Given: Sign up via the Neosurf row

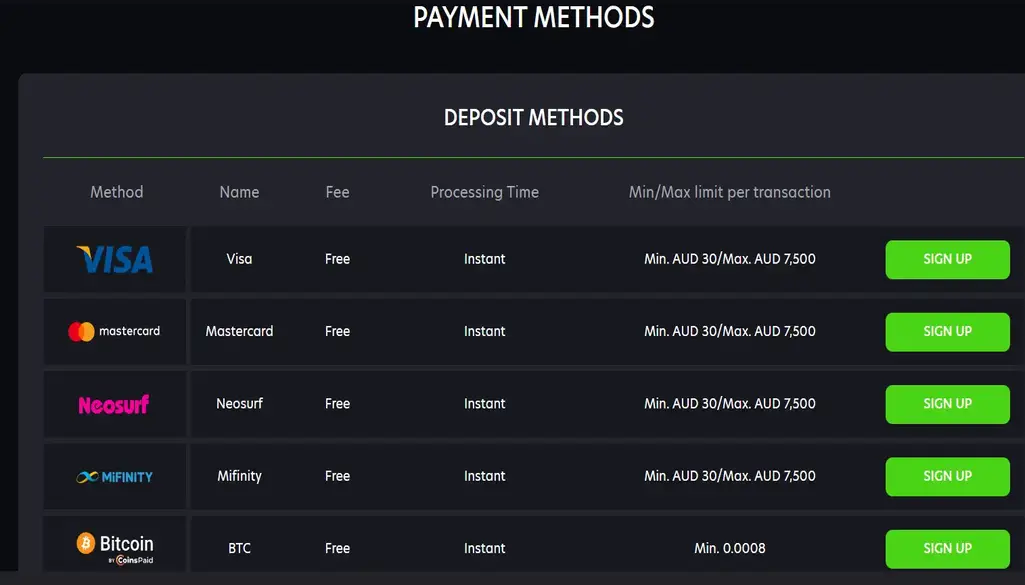Looking at the screenshot, I should point(947,405).
